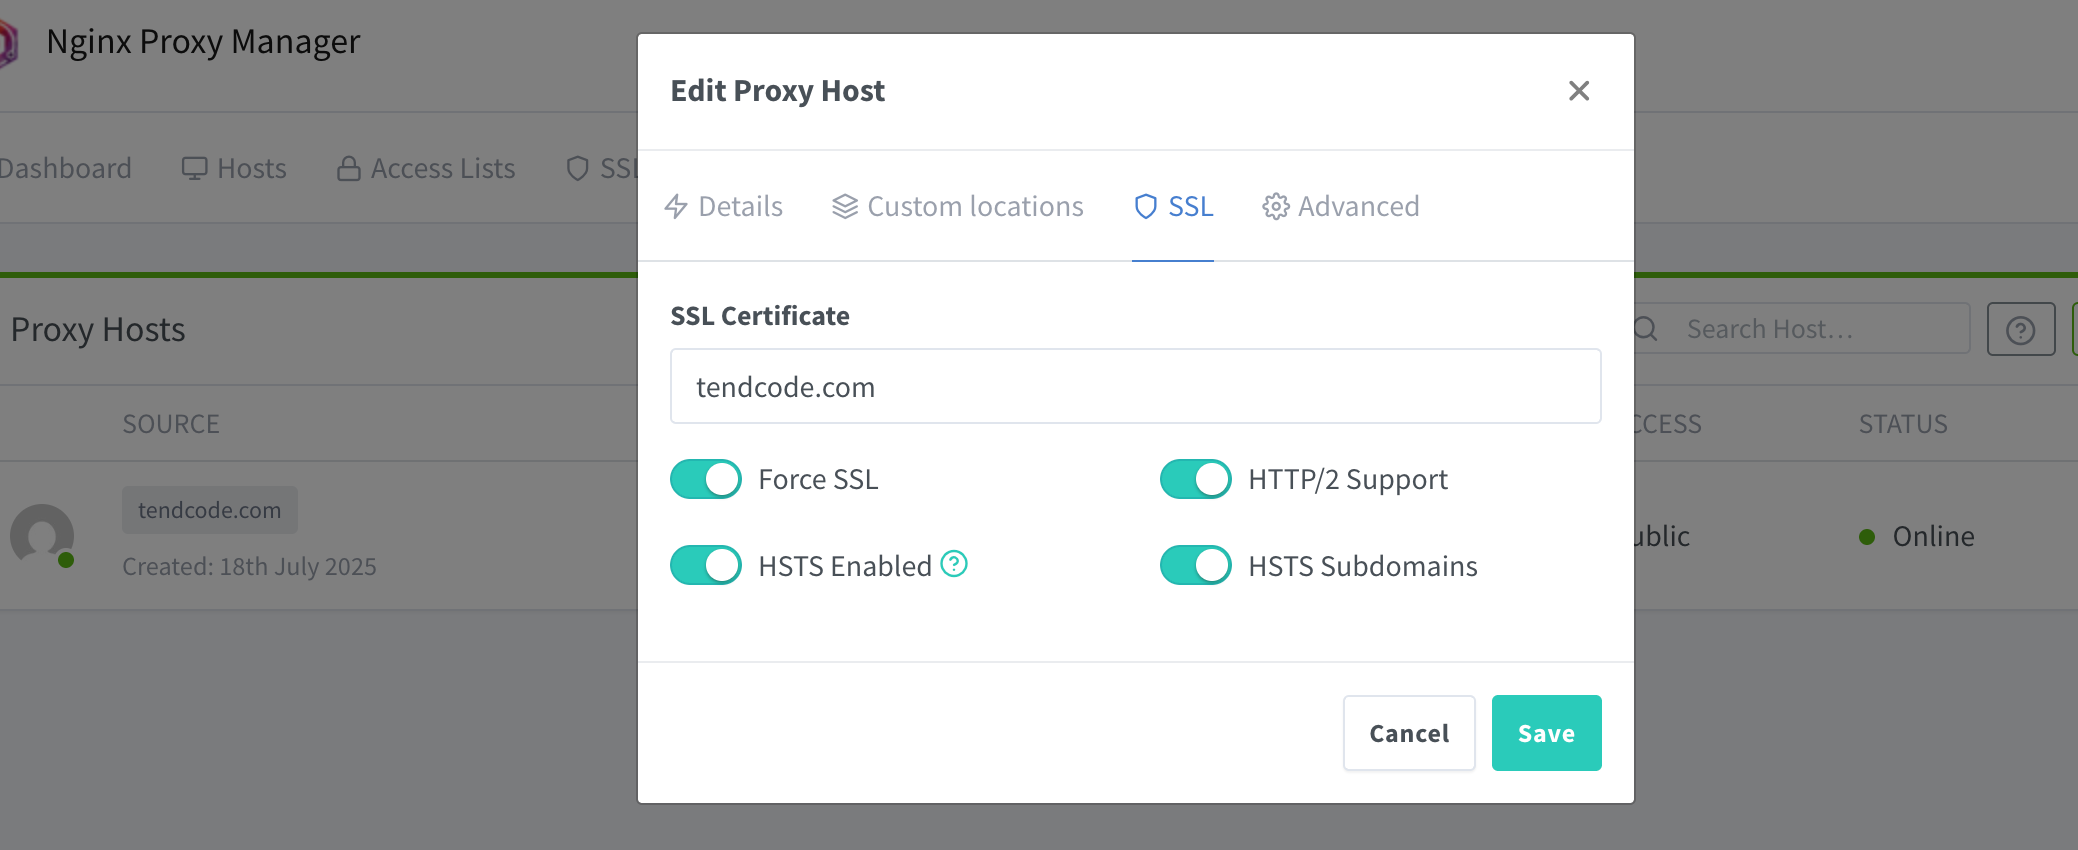Click tendcode.com domain tag in table
Screen dimensions: 2078x850
click(210, 510)
